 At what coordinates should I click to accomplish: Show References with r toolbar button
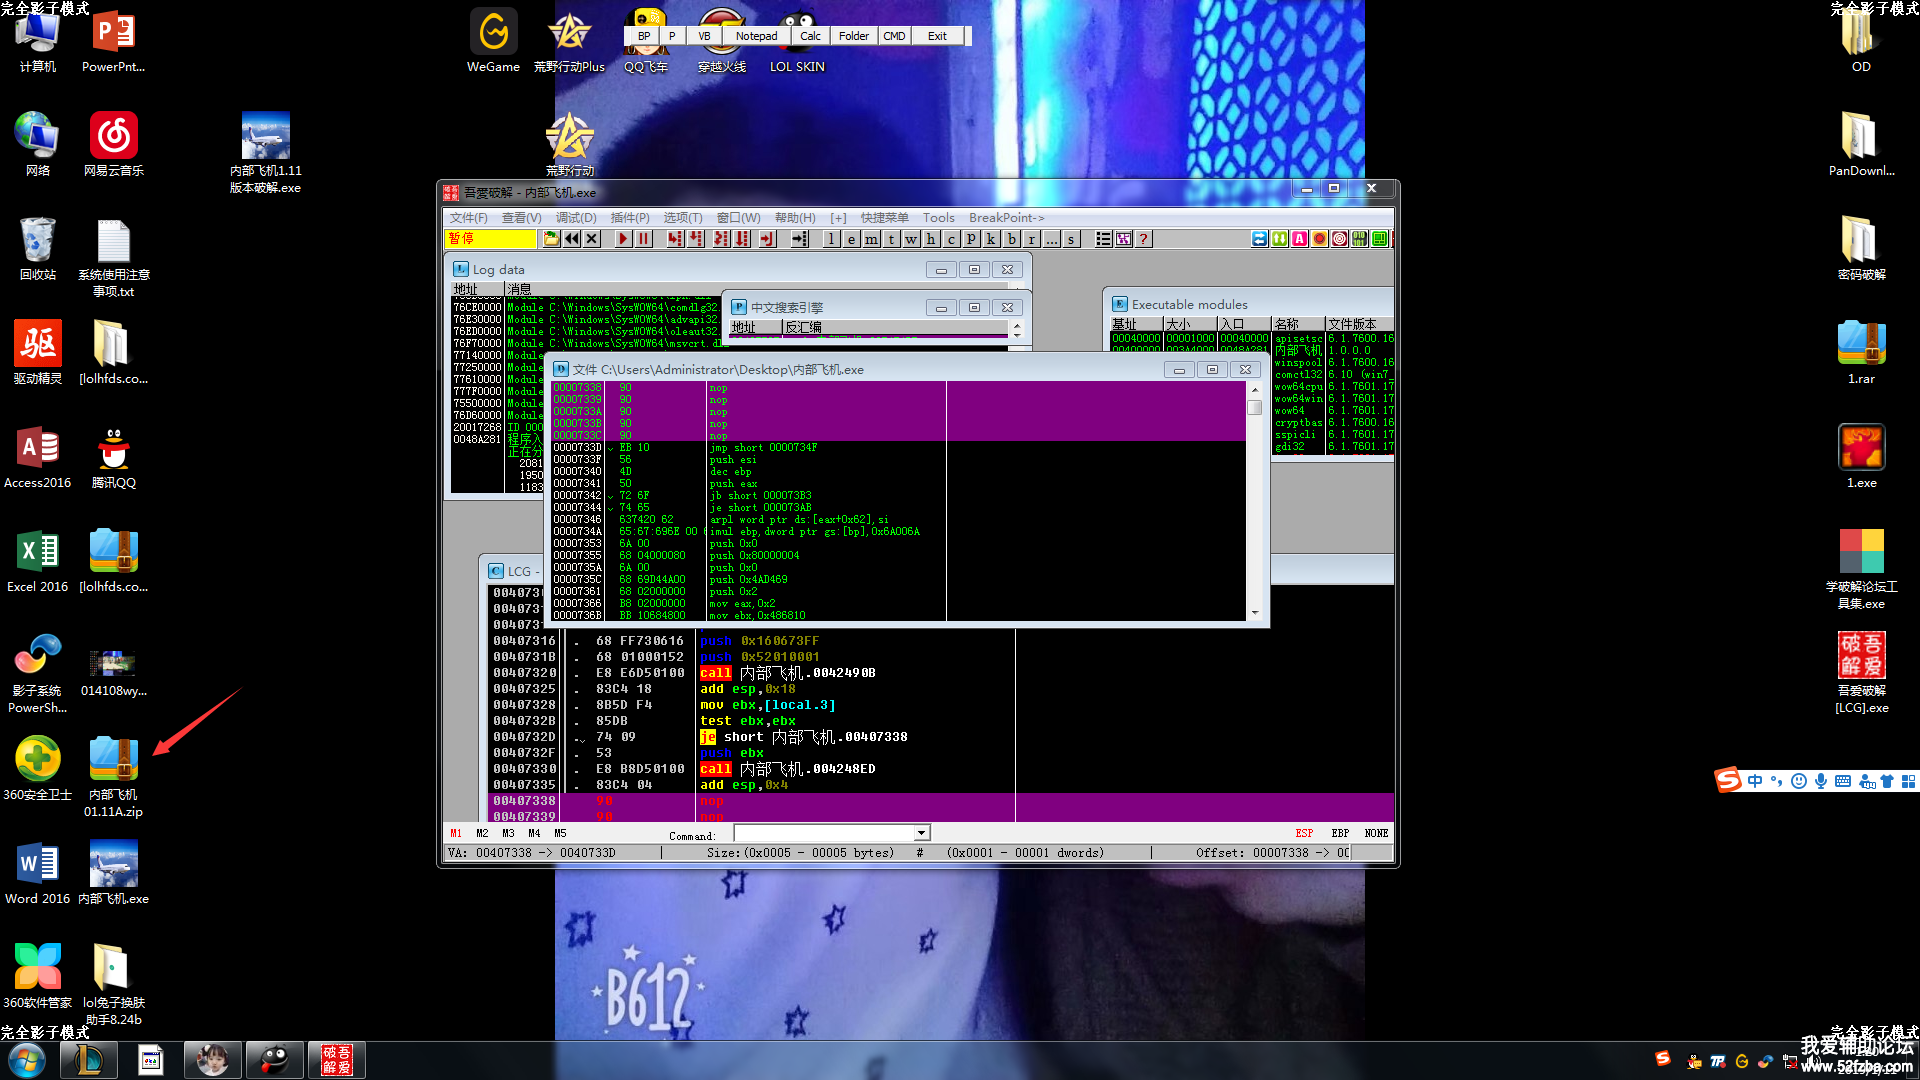point(1031,239)
